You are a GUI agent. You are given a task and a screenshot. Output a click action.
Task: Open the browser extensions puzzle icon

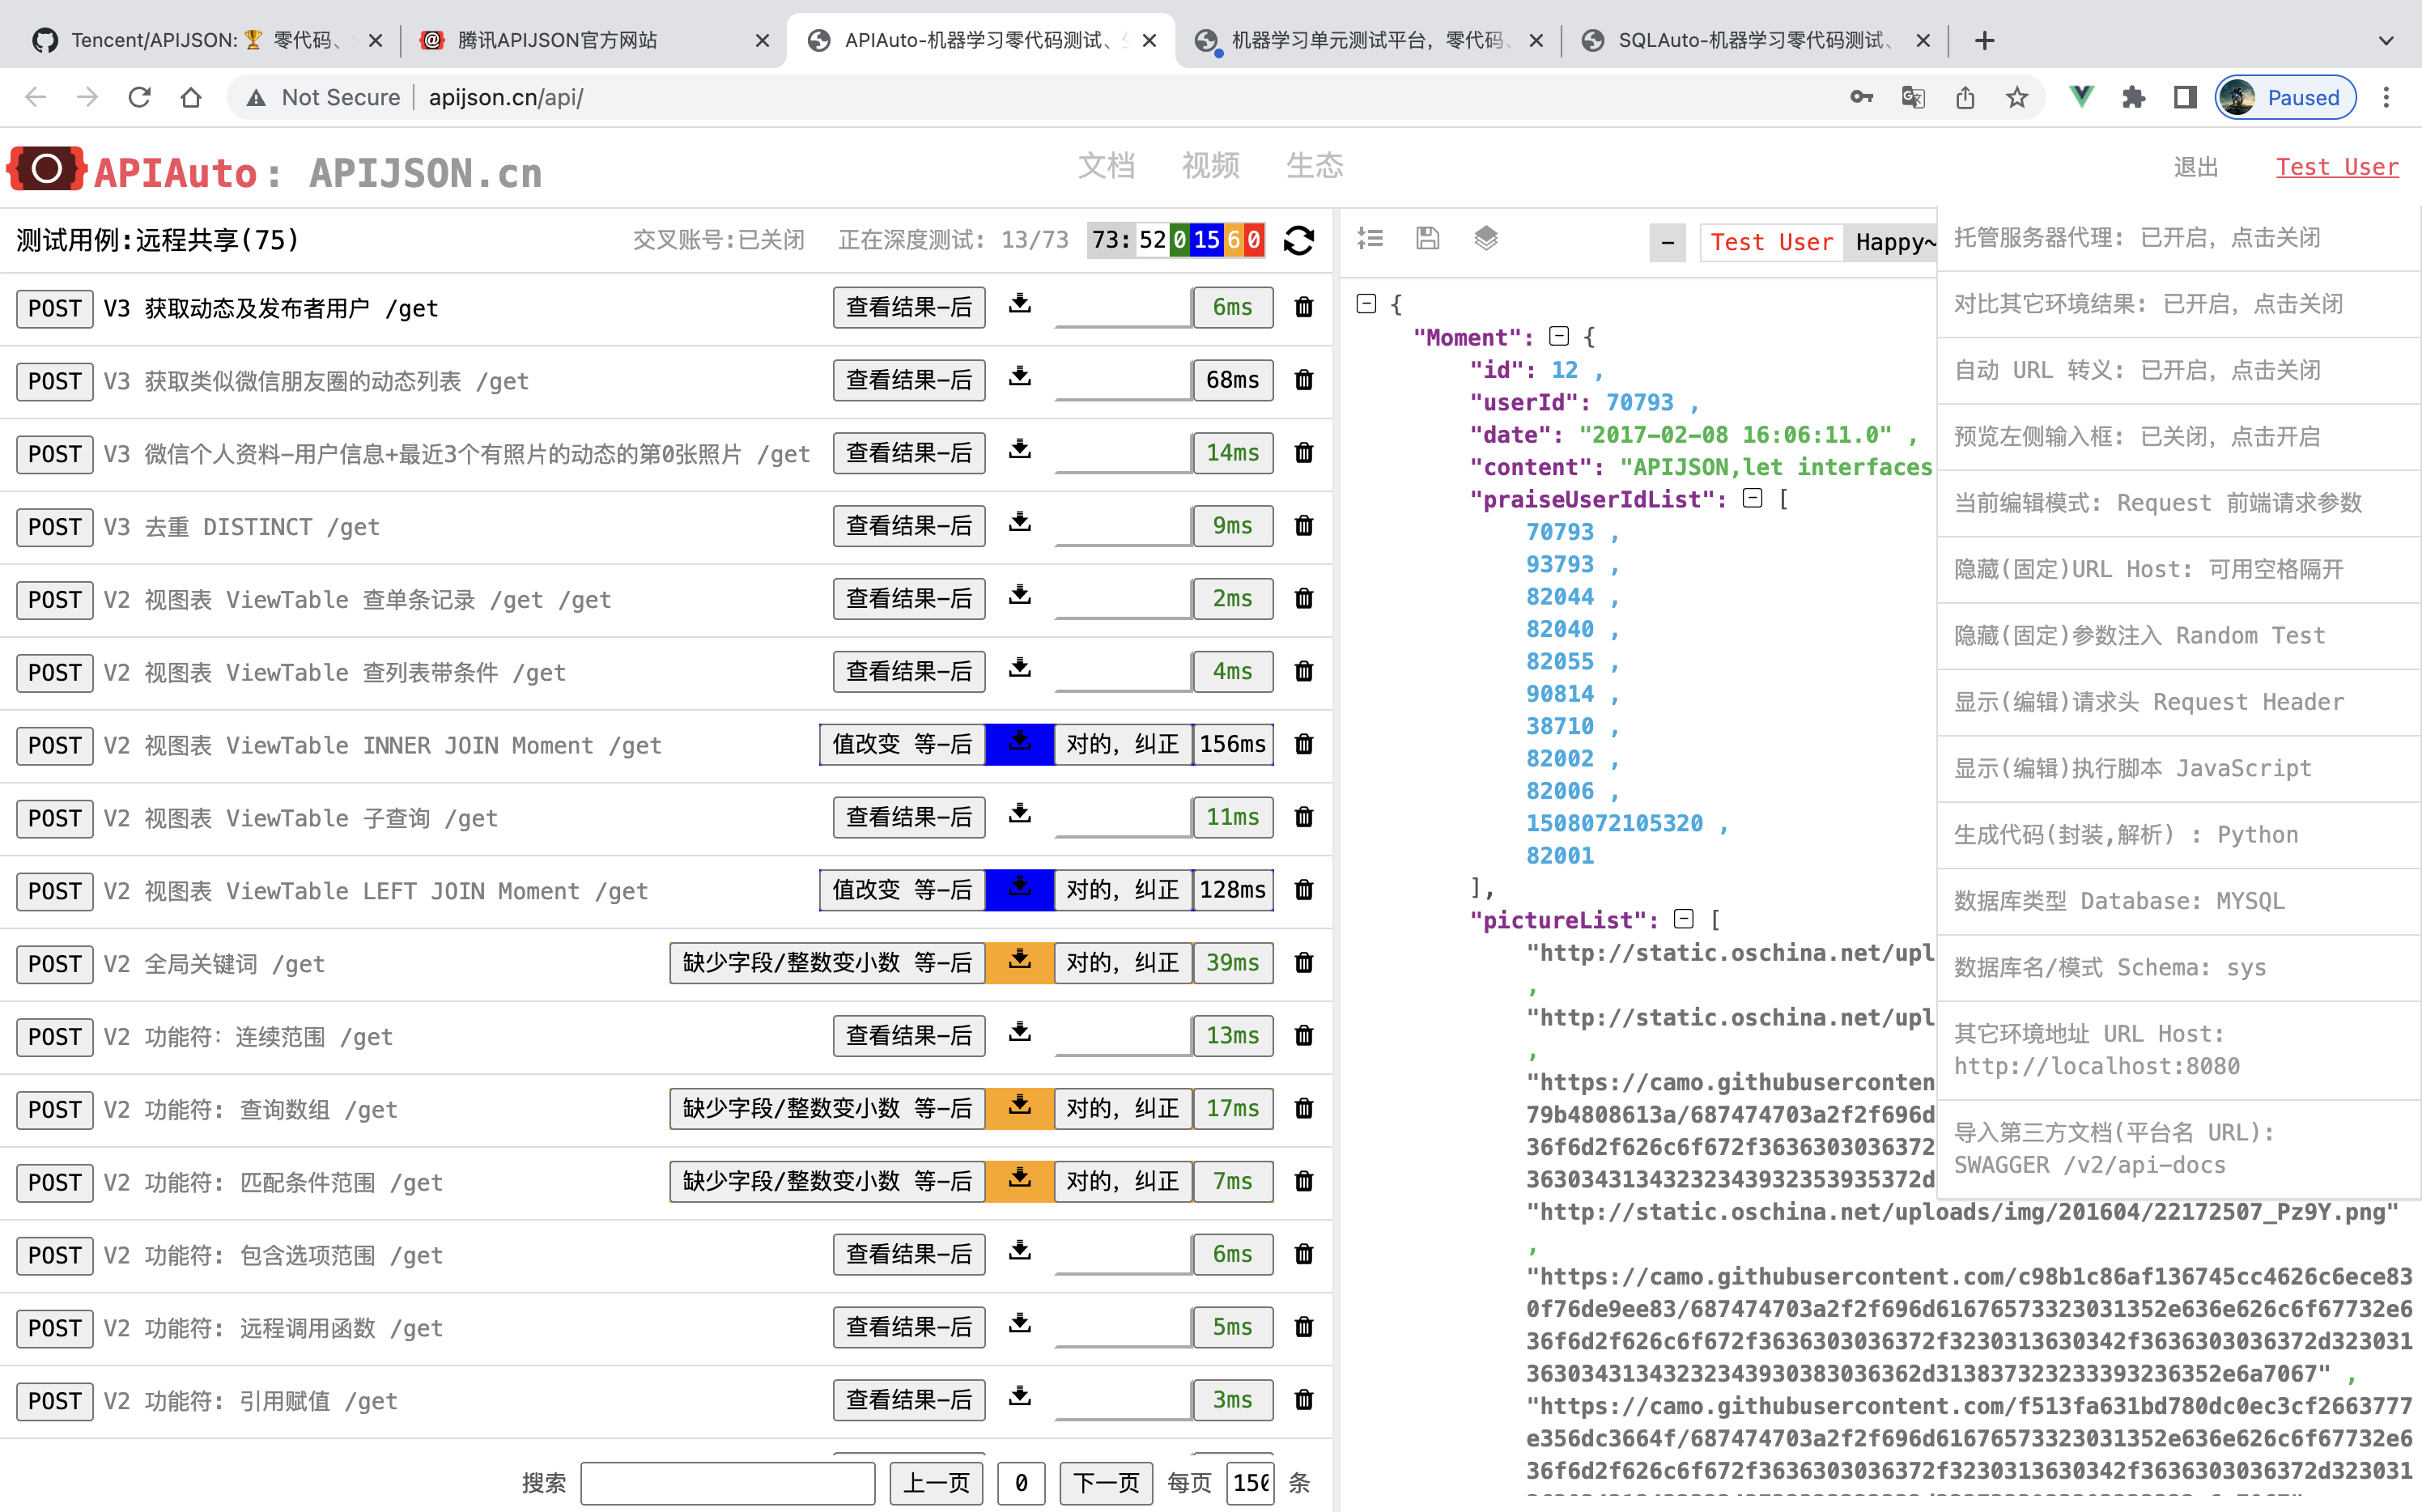pos(2134,97)
